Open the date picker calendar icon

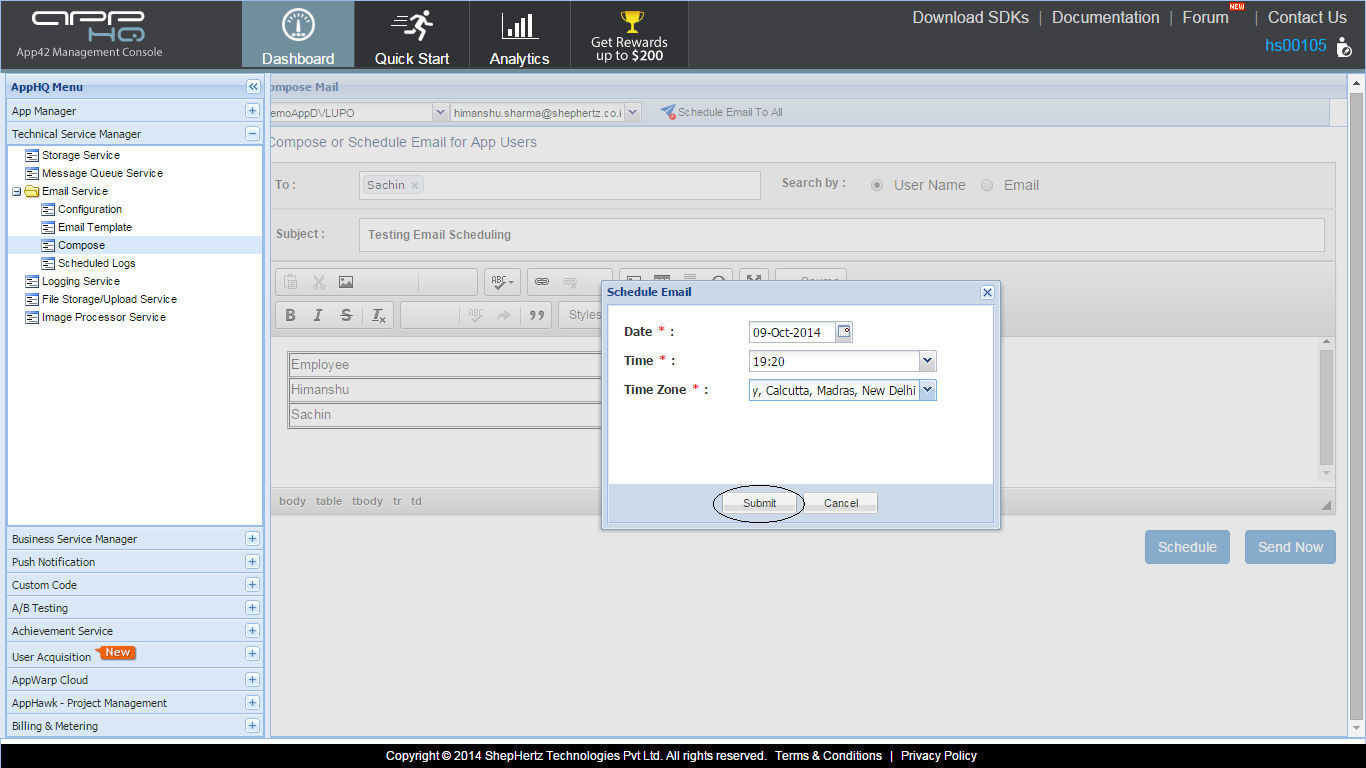(844, 332)
